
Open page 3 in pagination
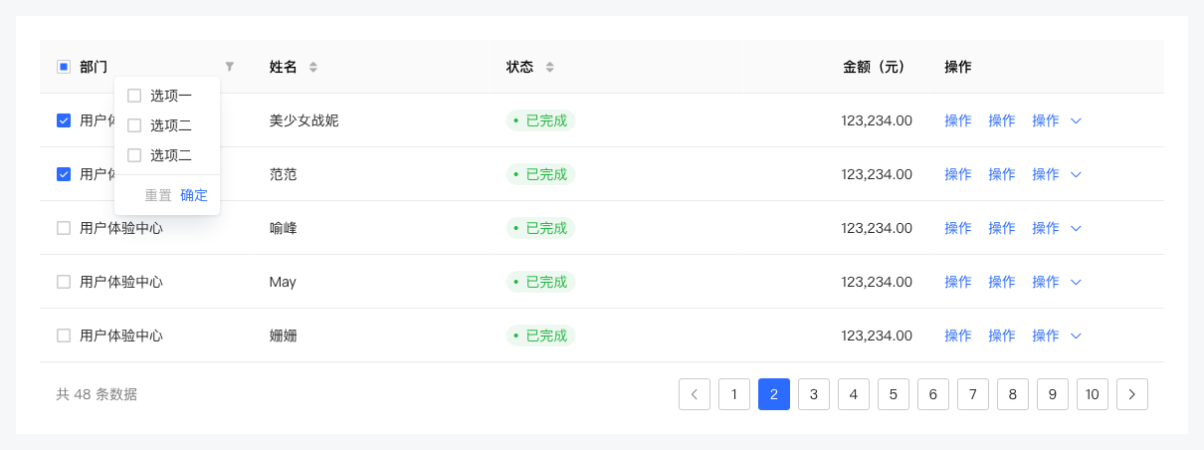[813, 394]
